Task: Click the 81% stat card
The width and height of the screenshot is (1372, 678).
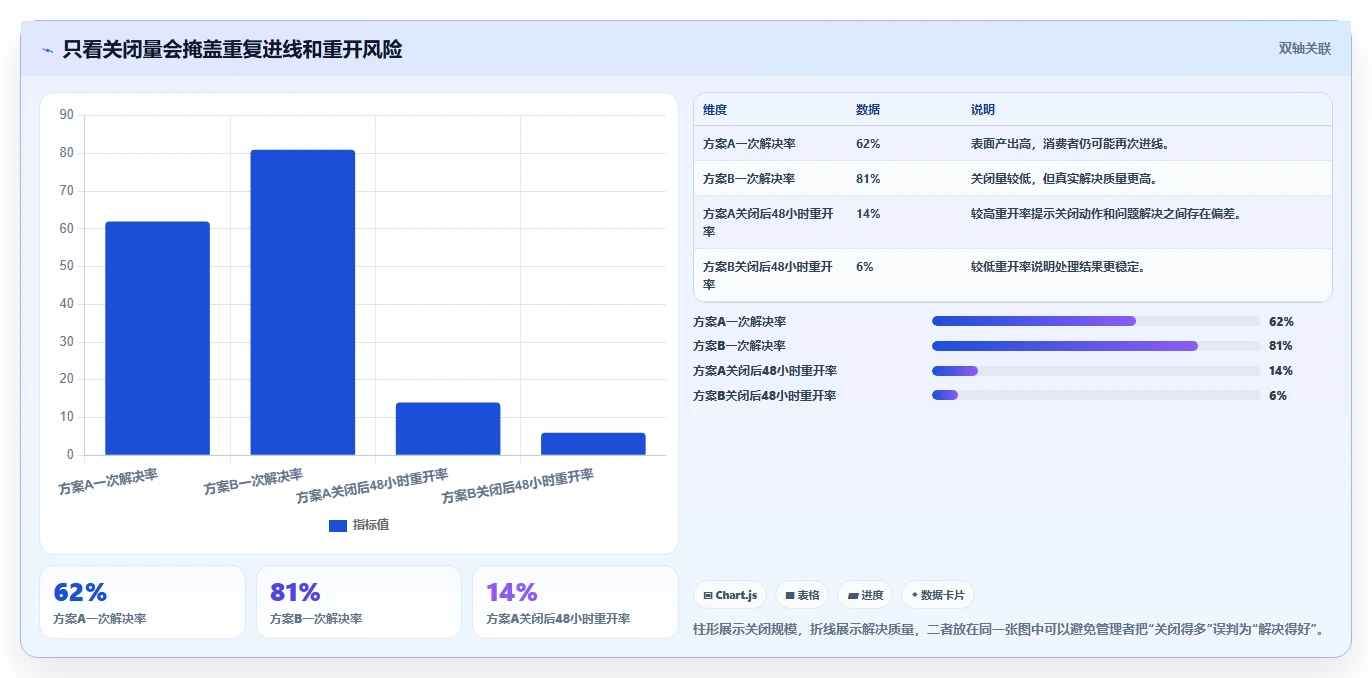Action: click(x=359, y=602)
